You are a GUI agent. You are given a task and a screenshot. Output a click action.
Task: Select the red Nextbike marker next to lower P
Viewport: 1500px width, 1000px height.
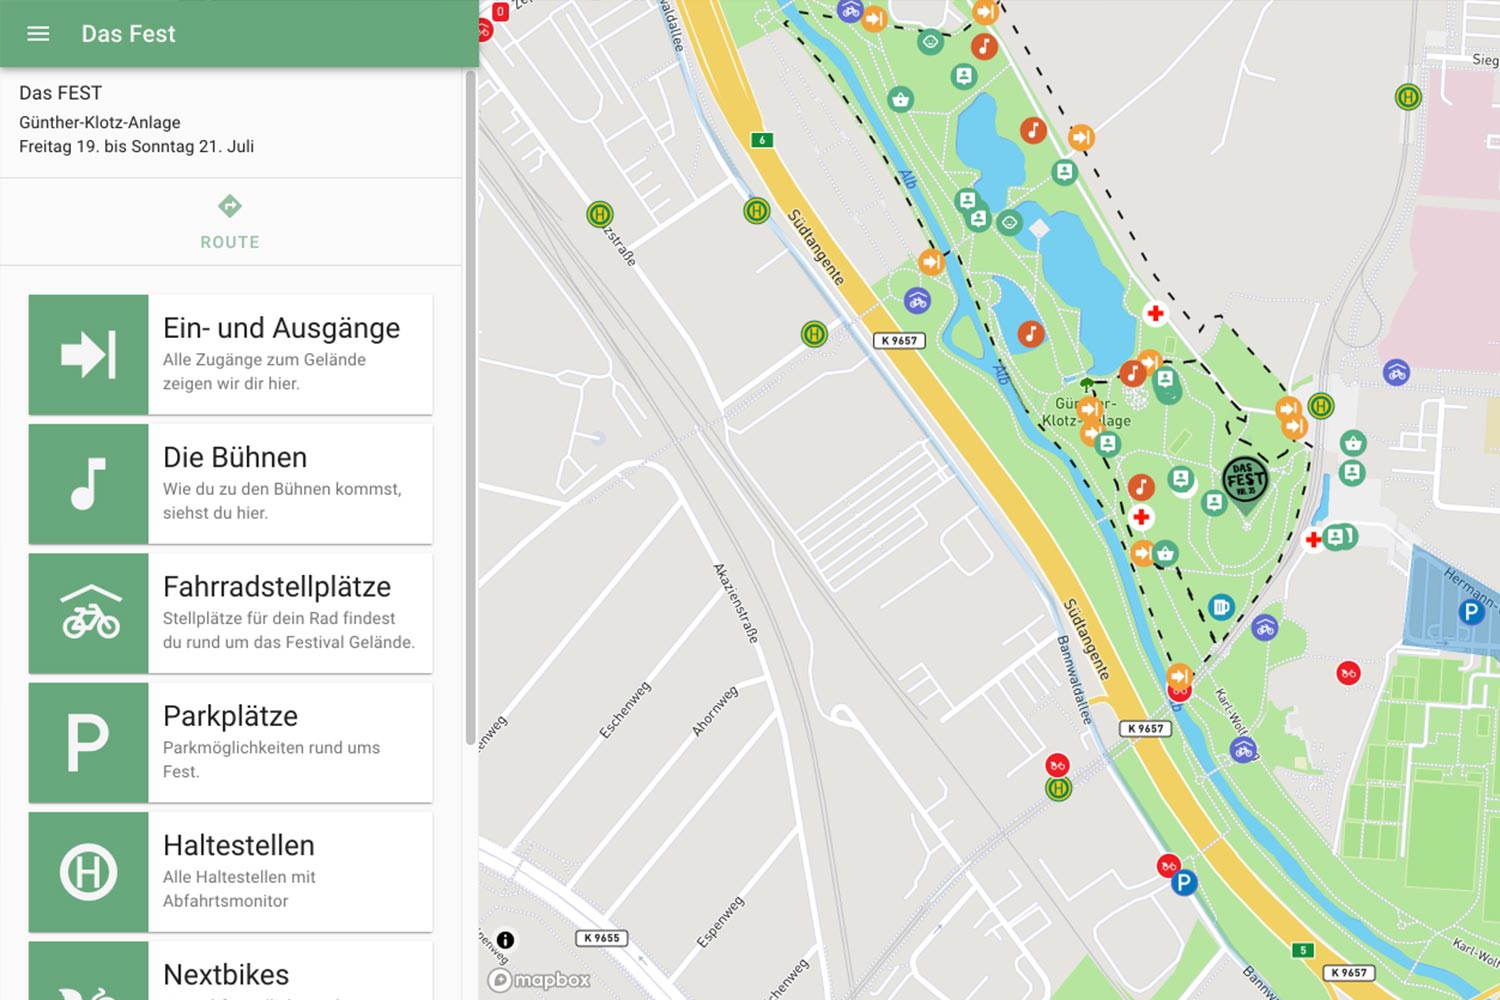[x=1167, y=866]
